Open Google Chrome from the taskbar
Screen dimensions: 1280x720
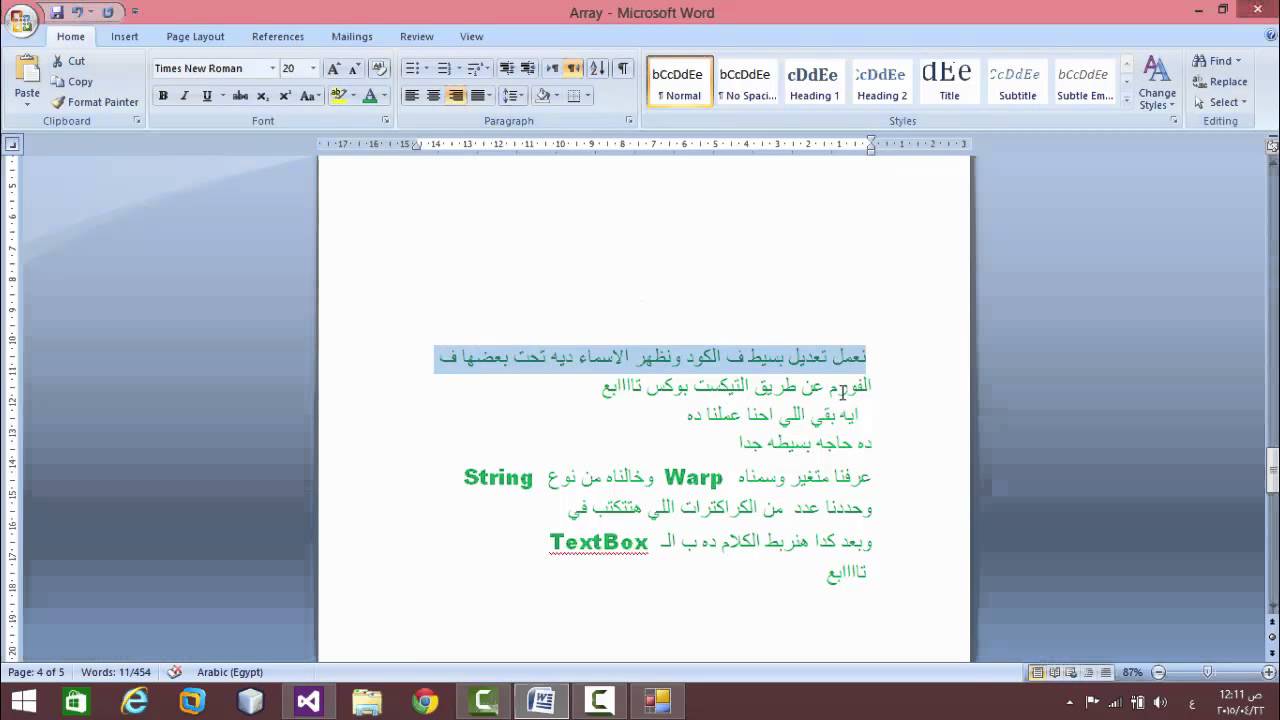(x=425, y=701)
